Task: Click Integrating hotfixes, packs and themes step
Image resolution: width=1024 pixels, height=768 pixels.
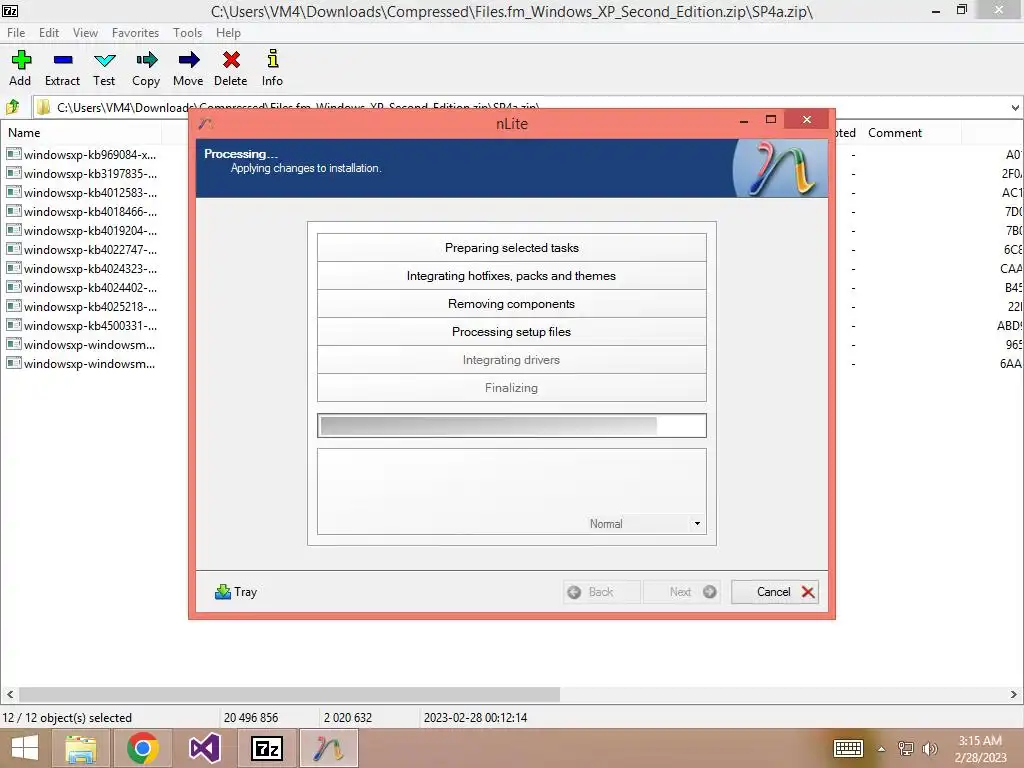Action: coord(511,276)
